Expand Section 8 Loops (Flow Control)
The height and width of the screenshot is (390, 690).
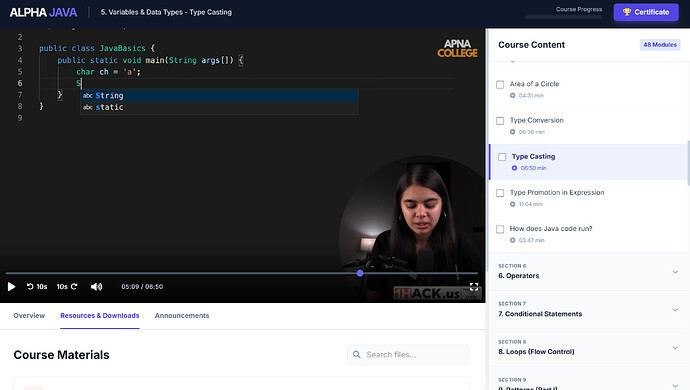click(x=588, y=347)
